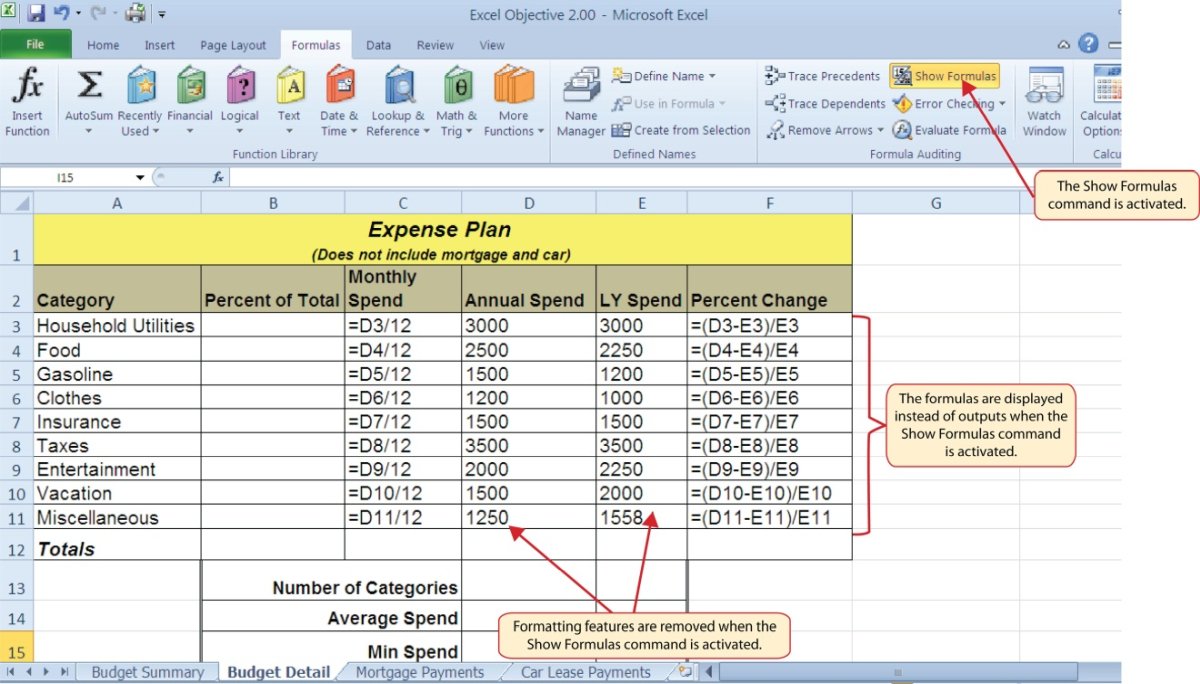The height and width of the screenshot is (684, 1200).
Task: Select the Vacation category cell
Action: [117, 493]
